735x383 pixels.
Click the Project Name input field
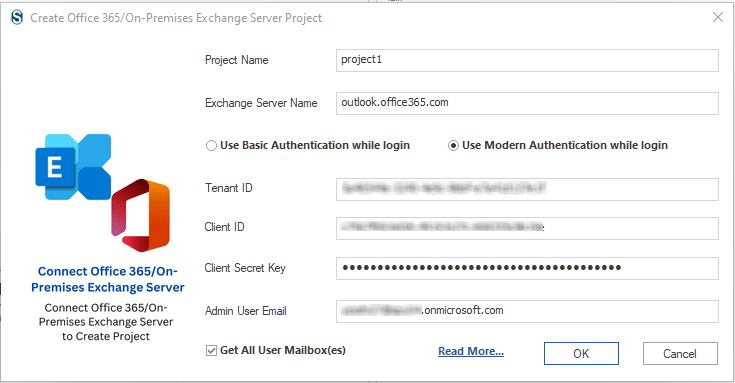[x=527, y=60]
